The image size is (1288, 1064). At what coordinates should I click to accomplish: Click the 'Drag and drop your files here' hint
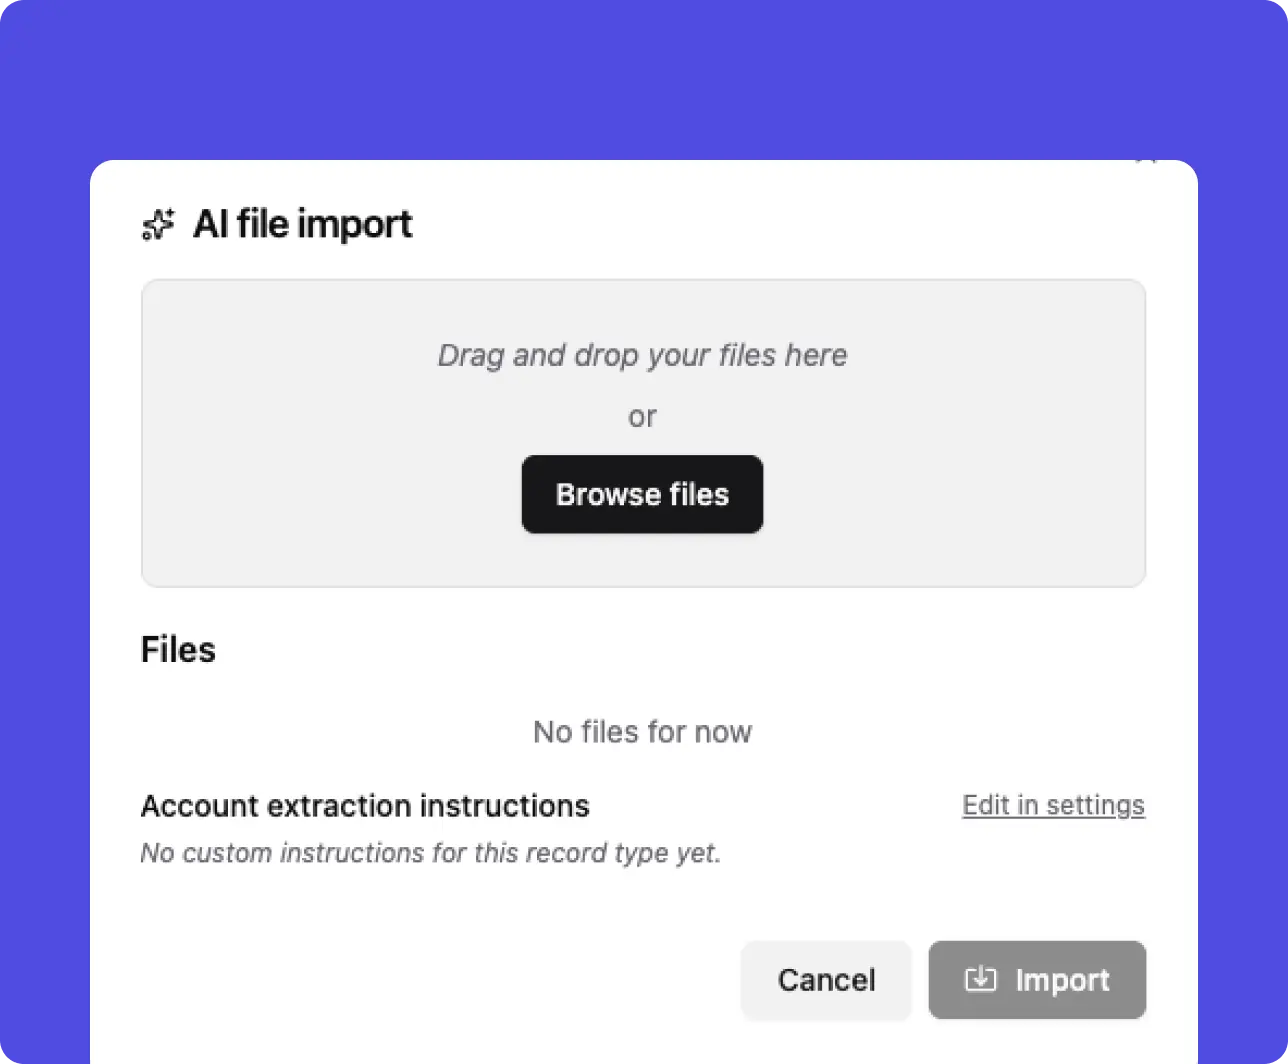[642, 355]
